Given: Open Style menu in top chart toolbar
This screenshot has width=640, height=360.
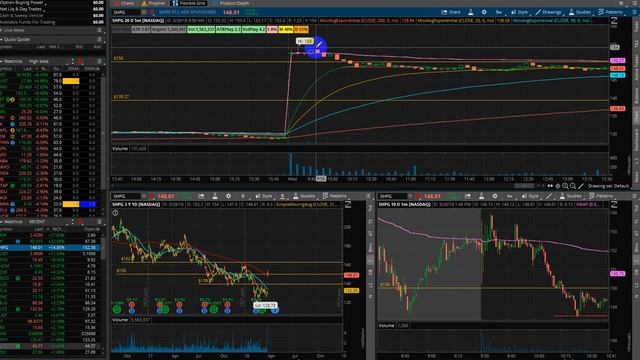Looking at the screenshot, I should click(519, 12).
